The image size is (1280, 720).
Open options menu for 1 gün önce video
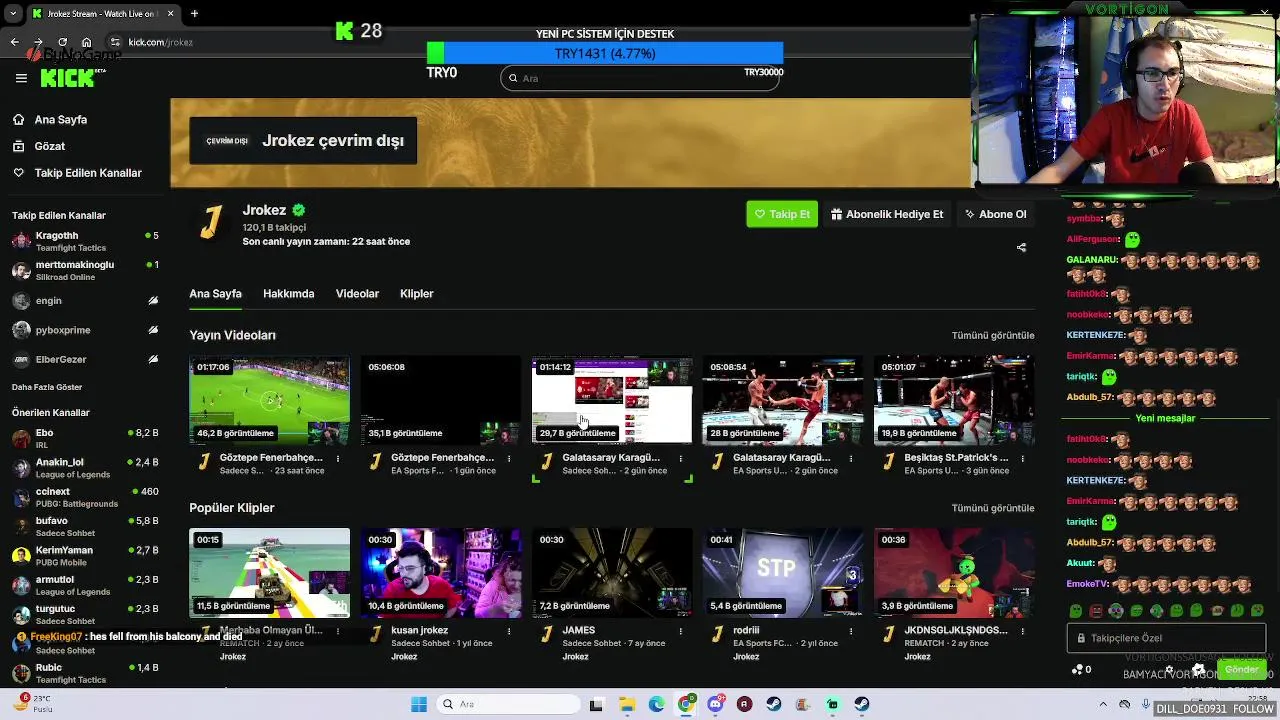[509, 459]
